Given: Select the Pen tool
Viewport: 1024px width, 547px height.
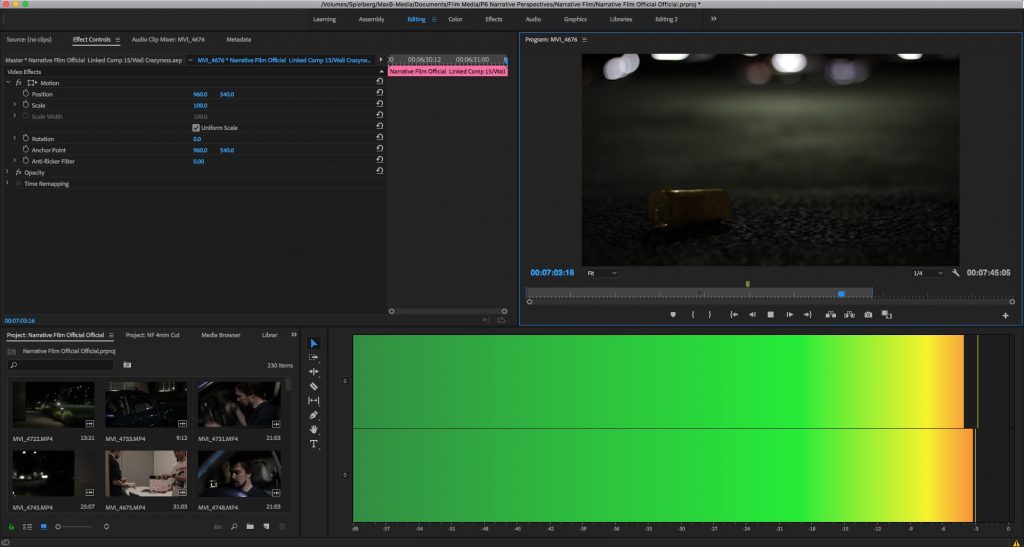Looking at the screenshot, I should pyautogui.click(x=314, y=414).
